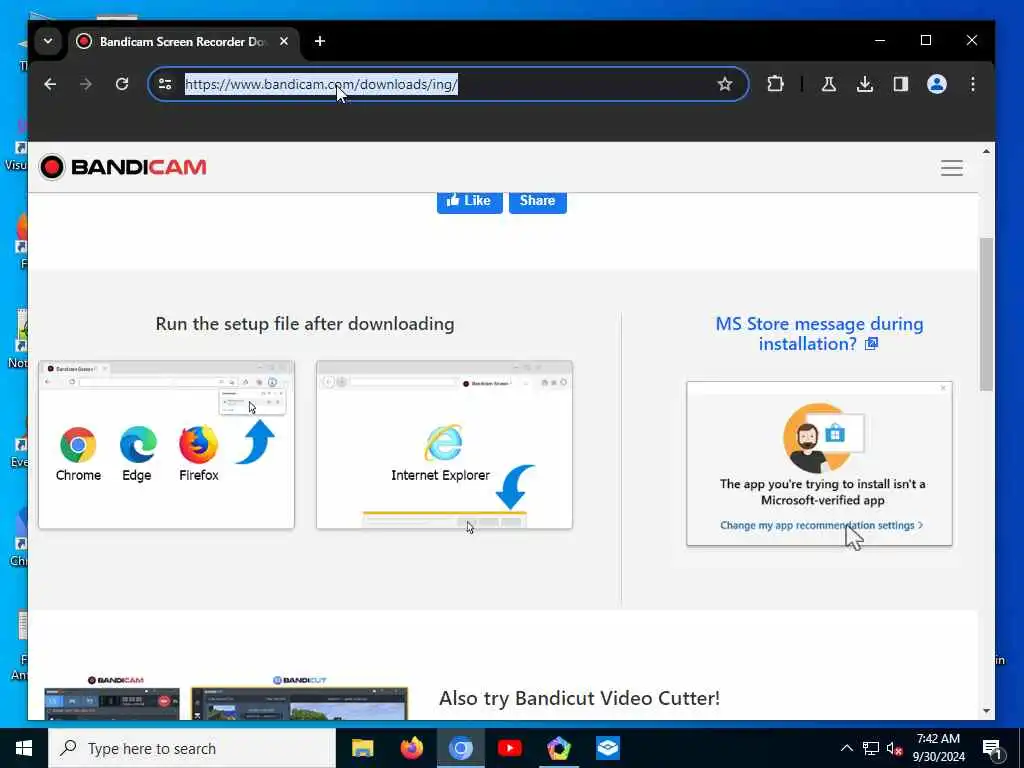Open the Bandicam hamburger menu
1024x768 pixels.
[x=952, y=168]
